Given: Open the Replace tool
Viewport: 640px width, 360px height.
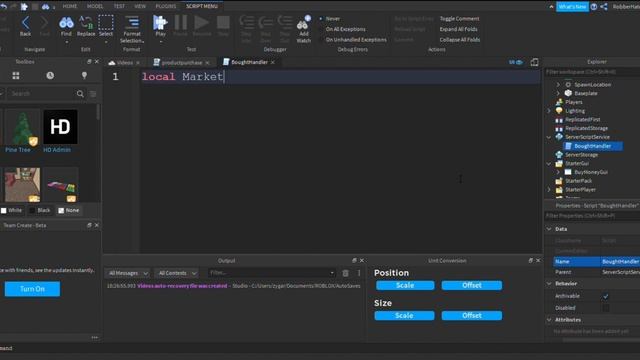Looking at the screenshot, I should [86, 22].
